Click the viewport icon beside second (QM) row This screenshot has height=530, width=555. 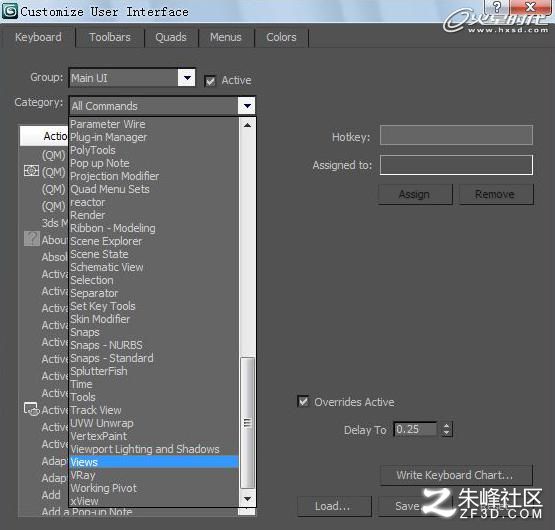click(x=31, y=171)
